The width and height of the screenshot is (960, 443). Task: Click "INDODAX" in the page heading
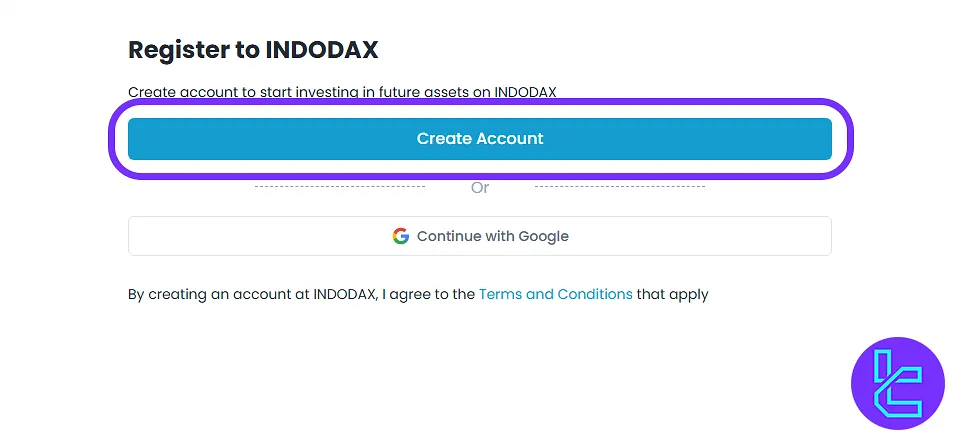pyautogui.click(x=322, y=49)
